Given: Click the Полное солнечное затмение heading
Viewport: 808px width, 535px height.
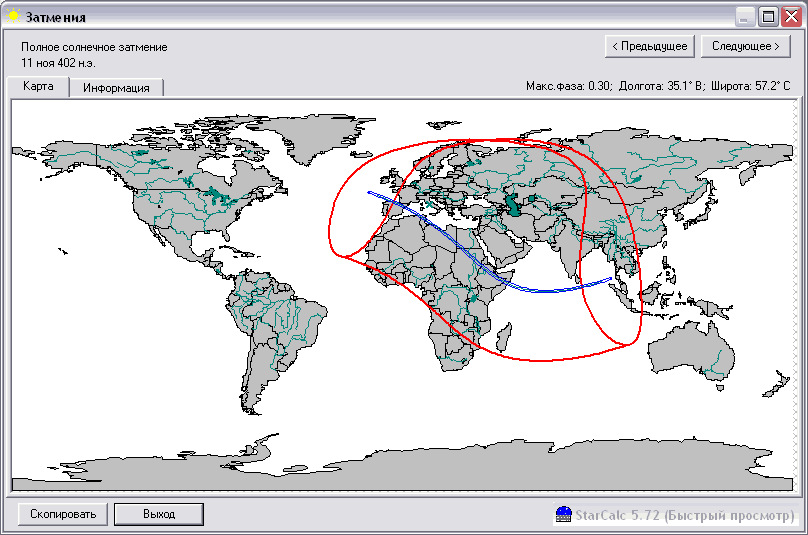Looking at the screenshot, I should [x=94, y=47].
